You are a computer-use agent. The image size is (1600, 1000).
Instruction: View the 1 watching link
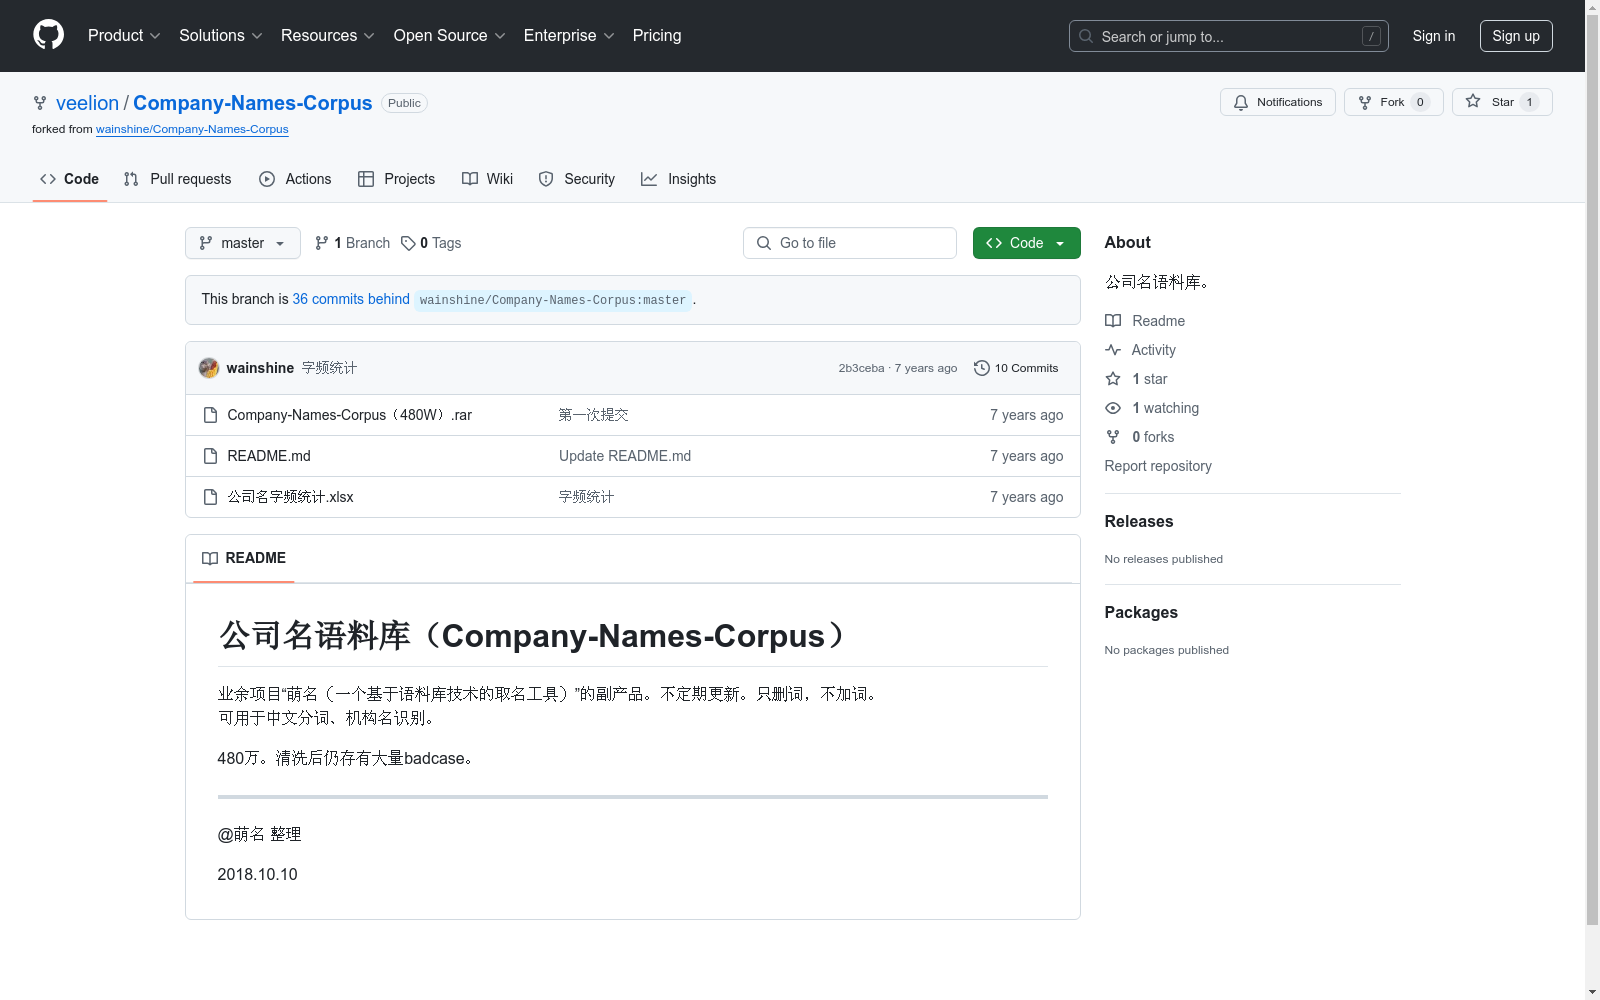click(1152, 408)
